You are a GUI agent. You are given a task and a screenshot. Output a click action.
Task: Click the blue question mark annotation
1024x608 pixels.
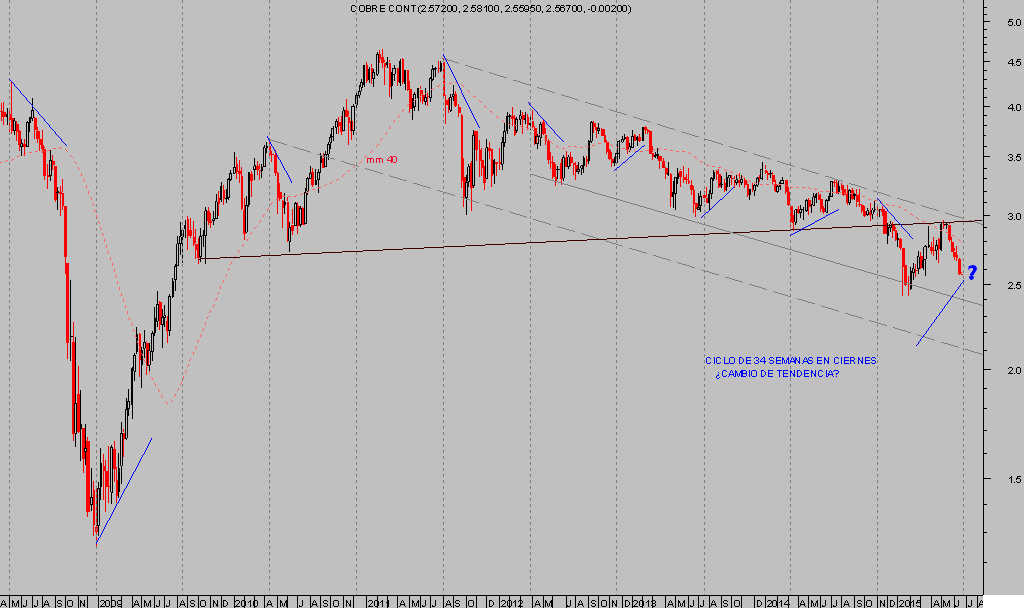tap(971, 272)
